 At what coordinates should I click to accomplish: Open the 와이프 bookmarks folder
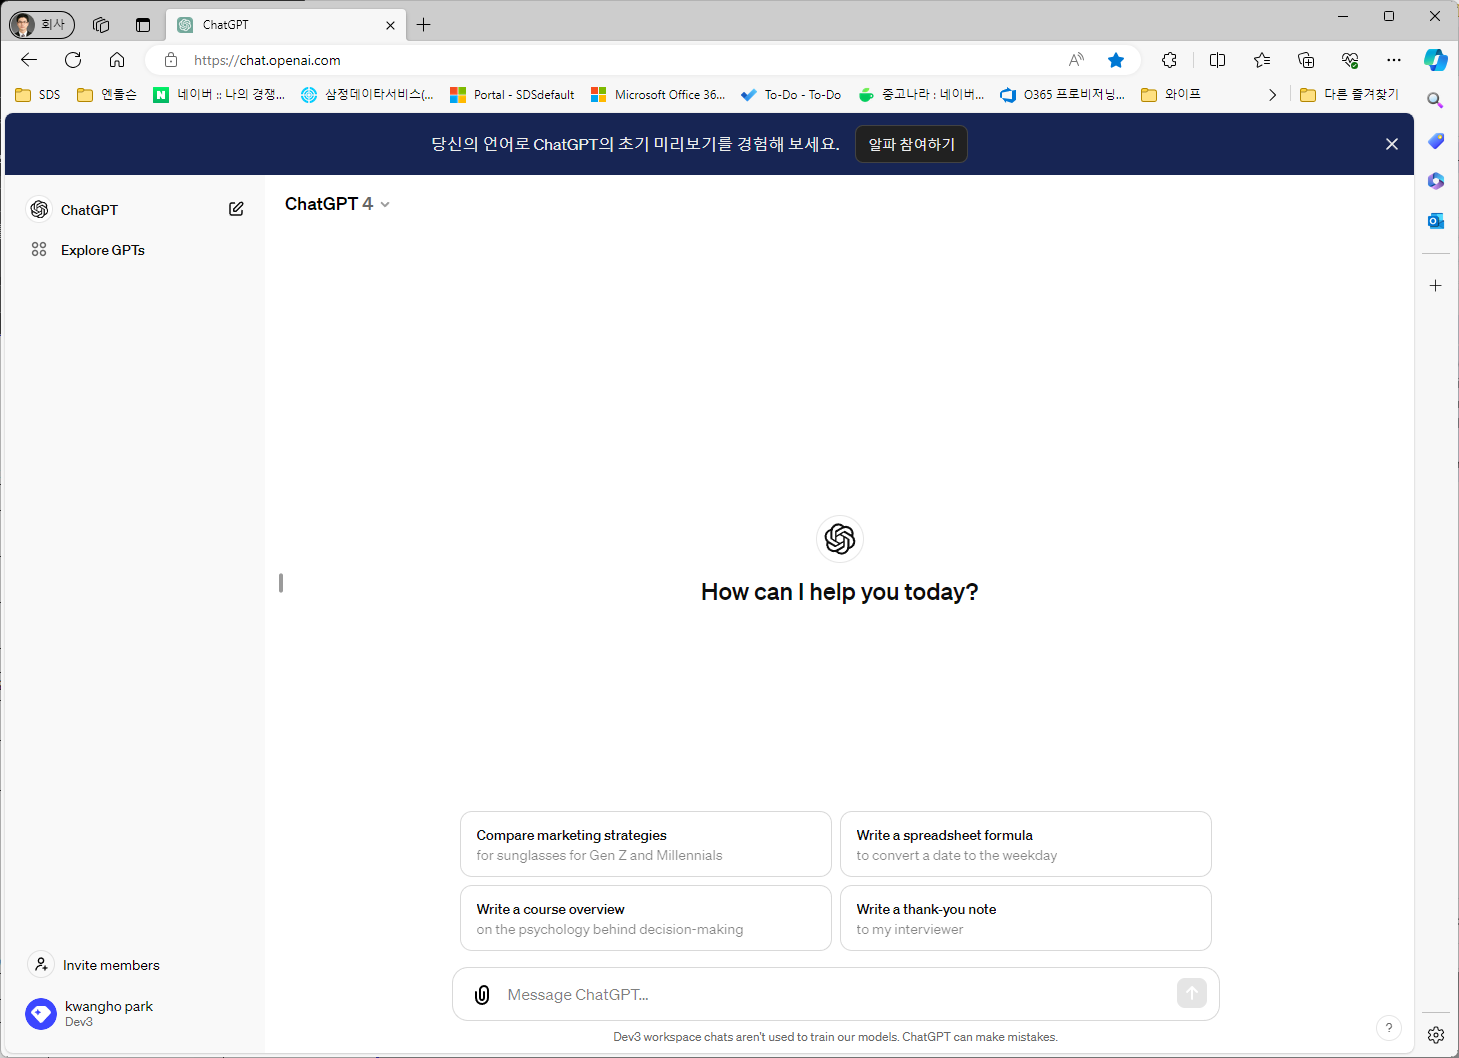(1171, 95)
